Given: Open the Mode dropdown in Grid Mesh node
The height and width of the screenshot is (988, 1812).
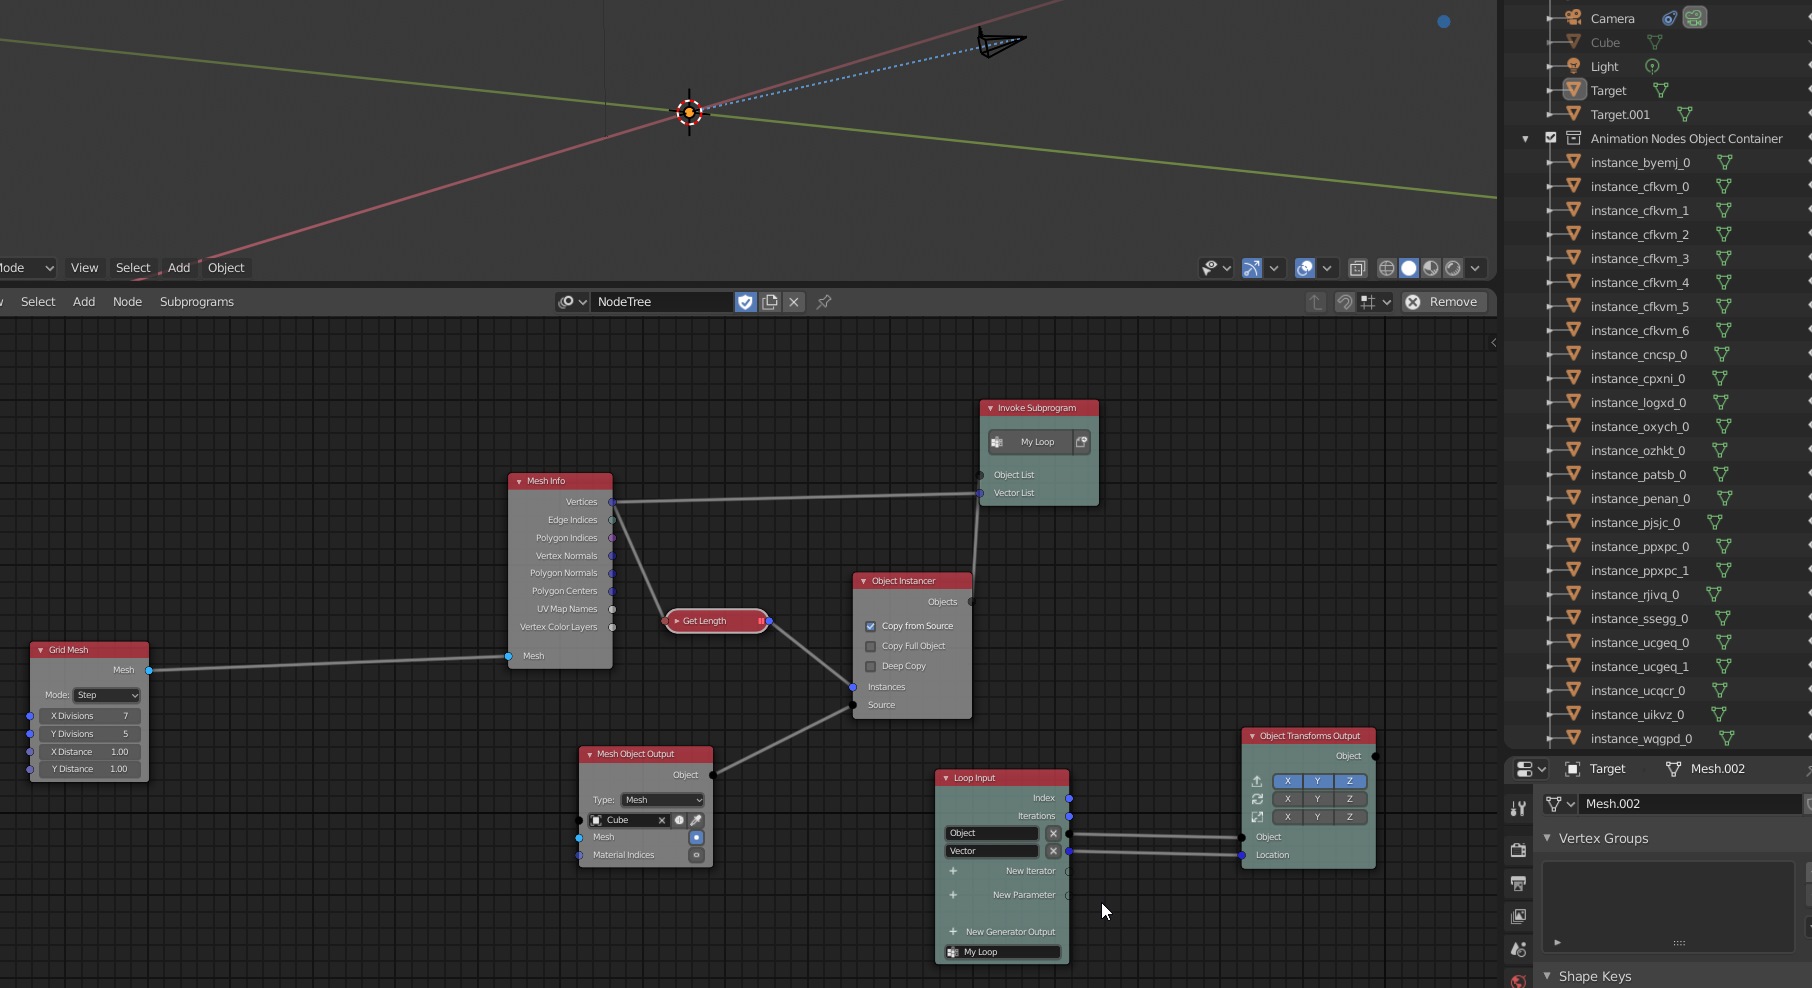Looking at the screenshot, I should pyautogui.click(x=105, y=695).
